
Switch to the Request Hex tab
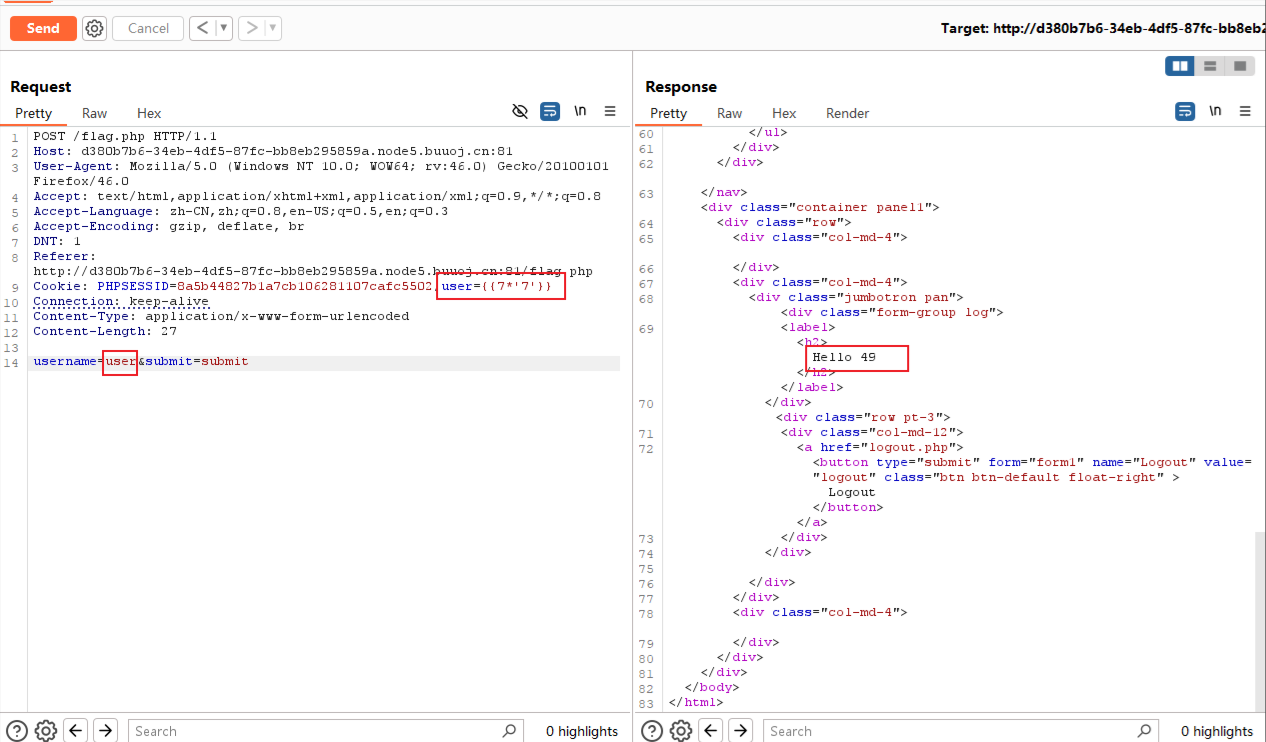[x=149, y=113]
